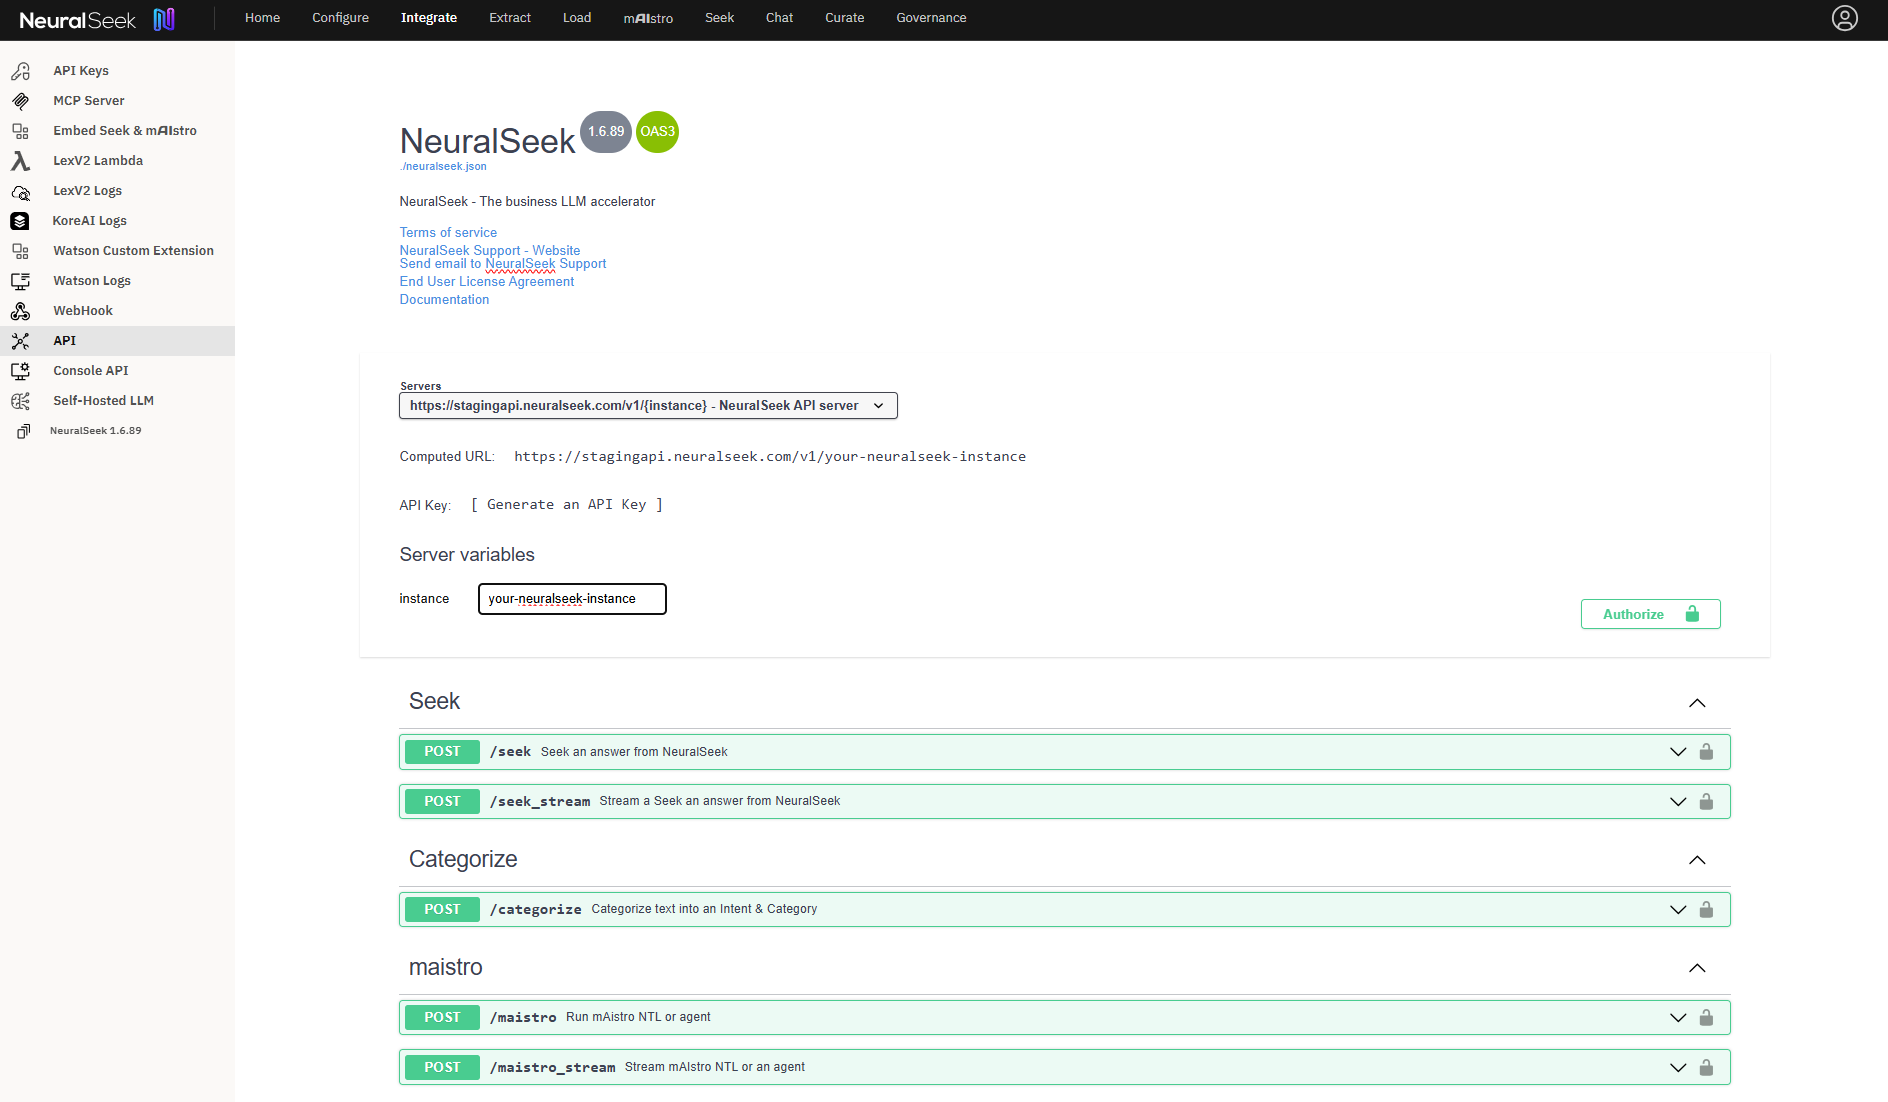Image resolution: width=1888 pixels, height=1102 pixels.
Task: Open the Home menu item
Action: point(262,18)
